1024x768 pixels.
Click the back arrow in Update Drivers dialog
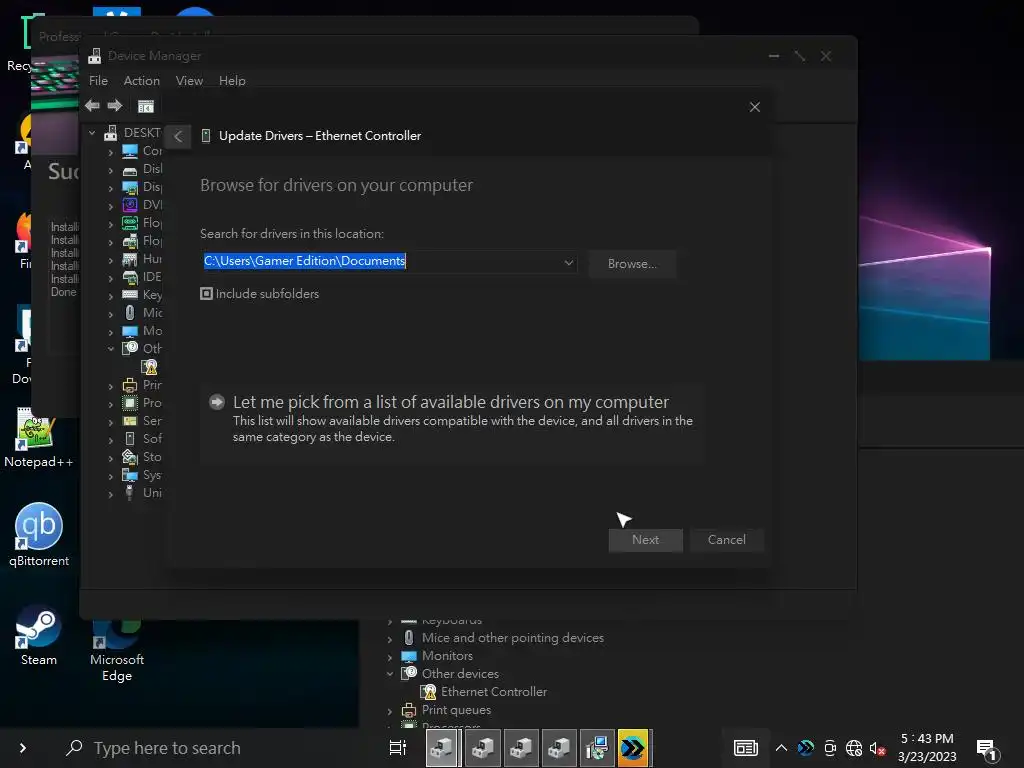[178, 136]
